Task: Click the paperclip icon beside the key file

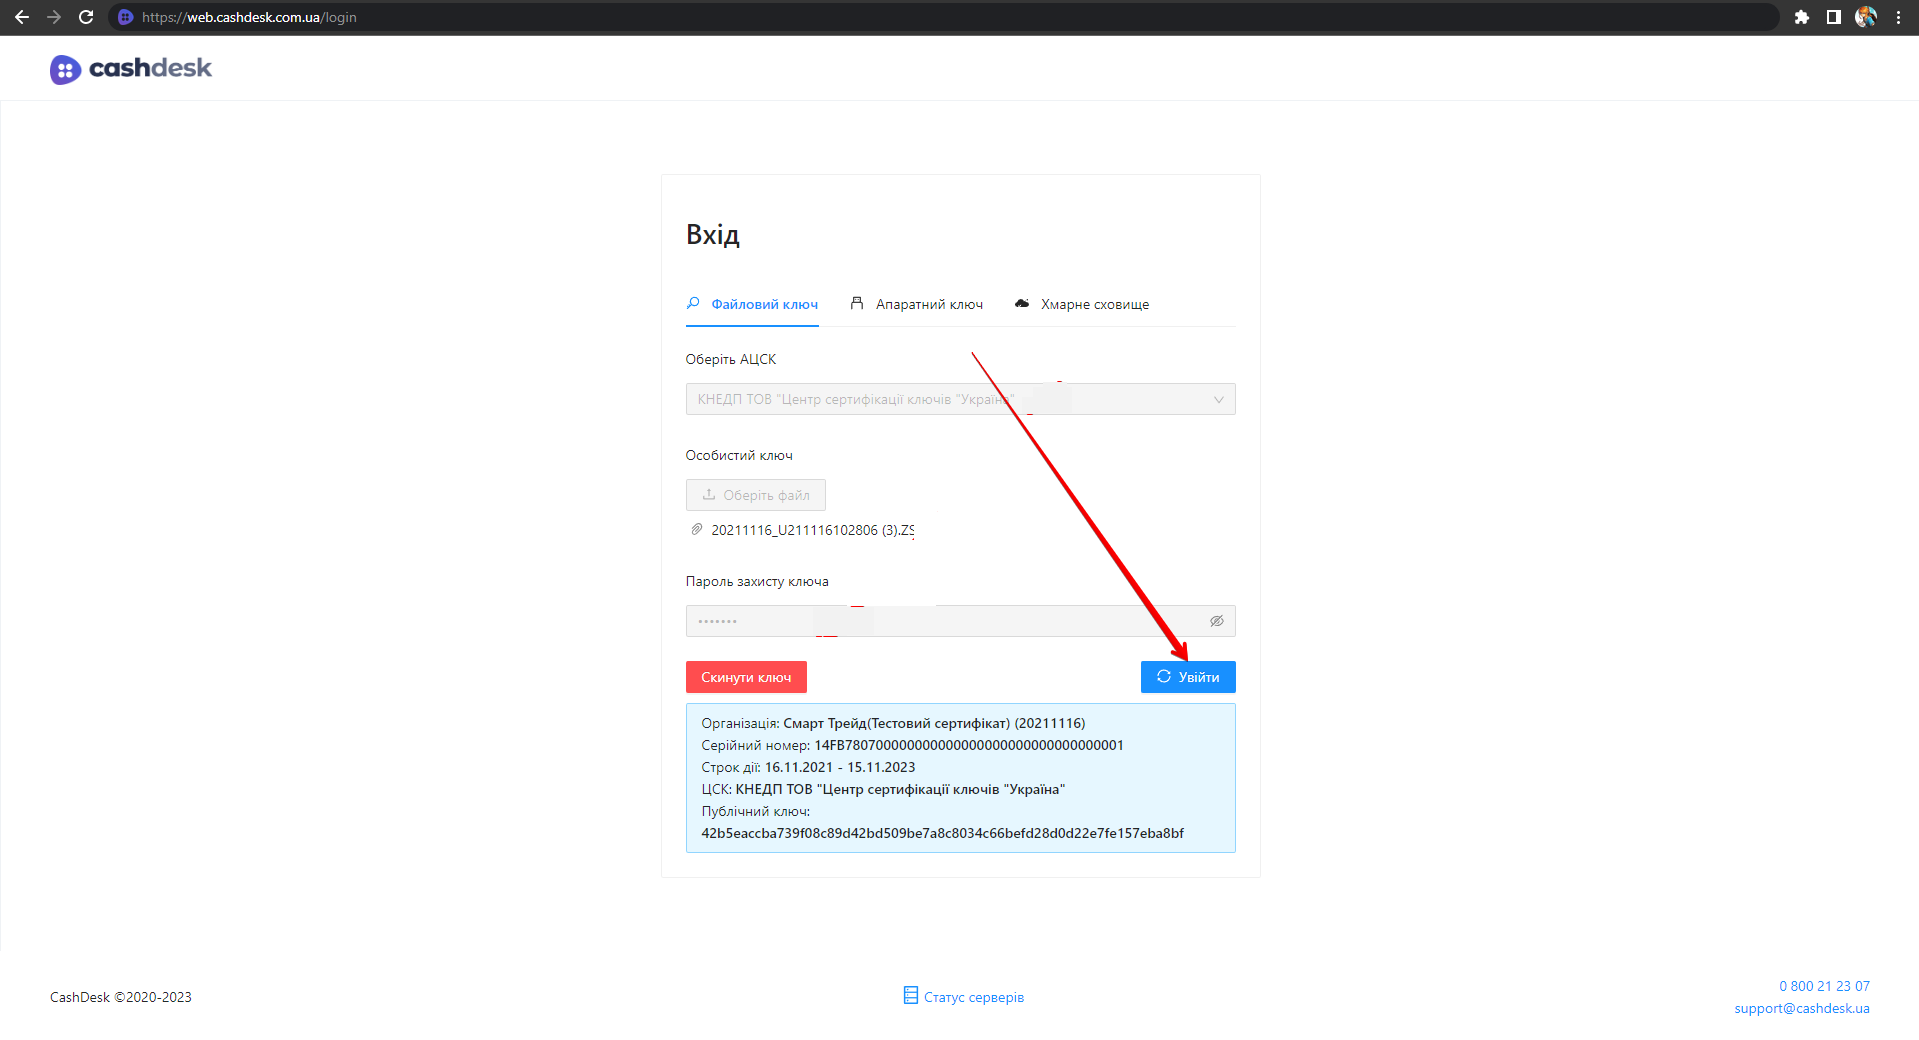Action: point(697,530)
